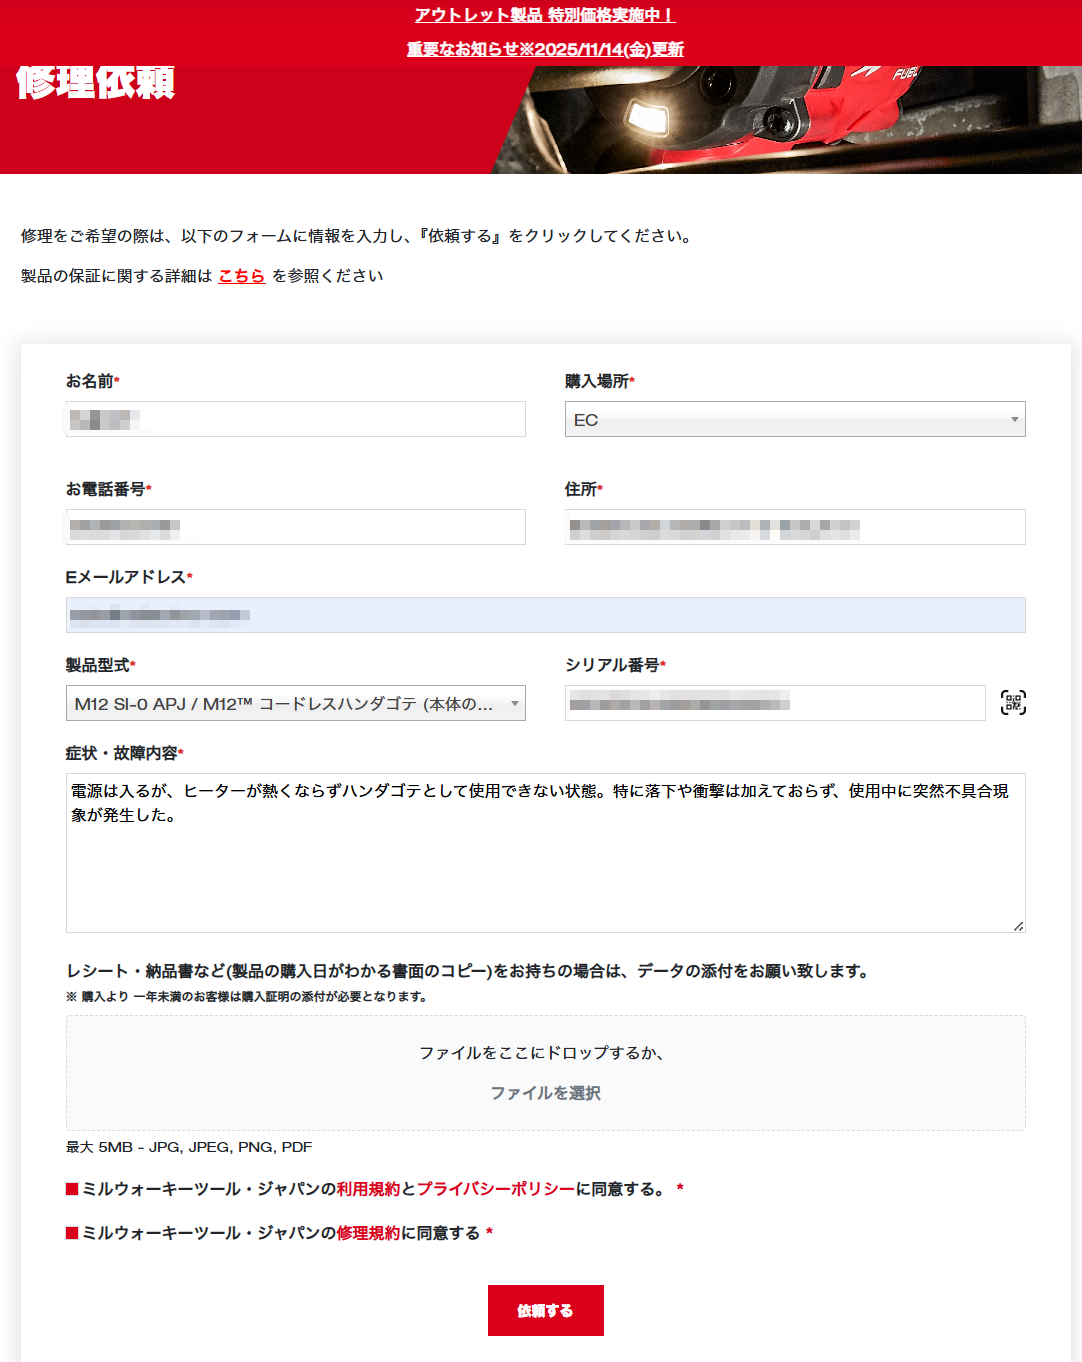Follow the こちら warranty details link

coord(242,276)
